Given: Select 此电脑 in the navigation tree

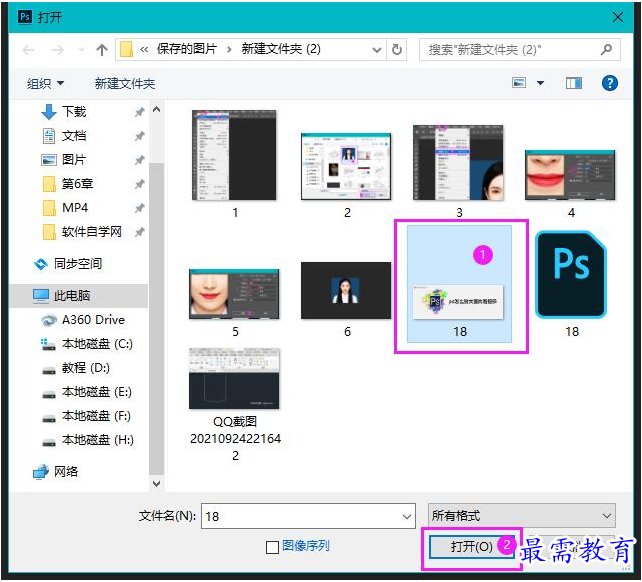Looking at the screenshot, I should click(x=72, y=296).
